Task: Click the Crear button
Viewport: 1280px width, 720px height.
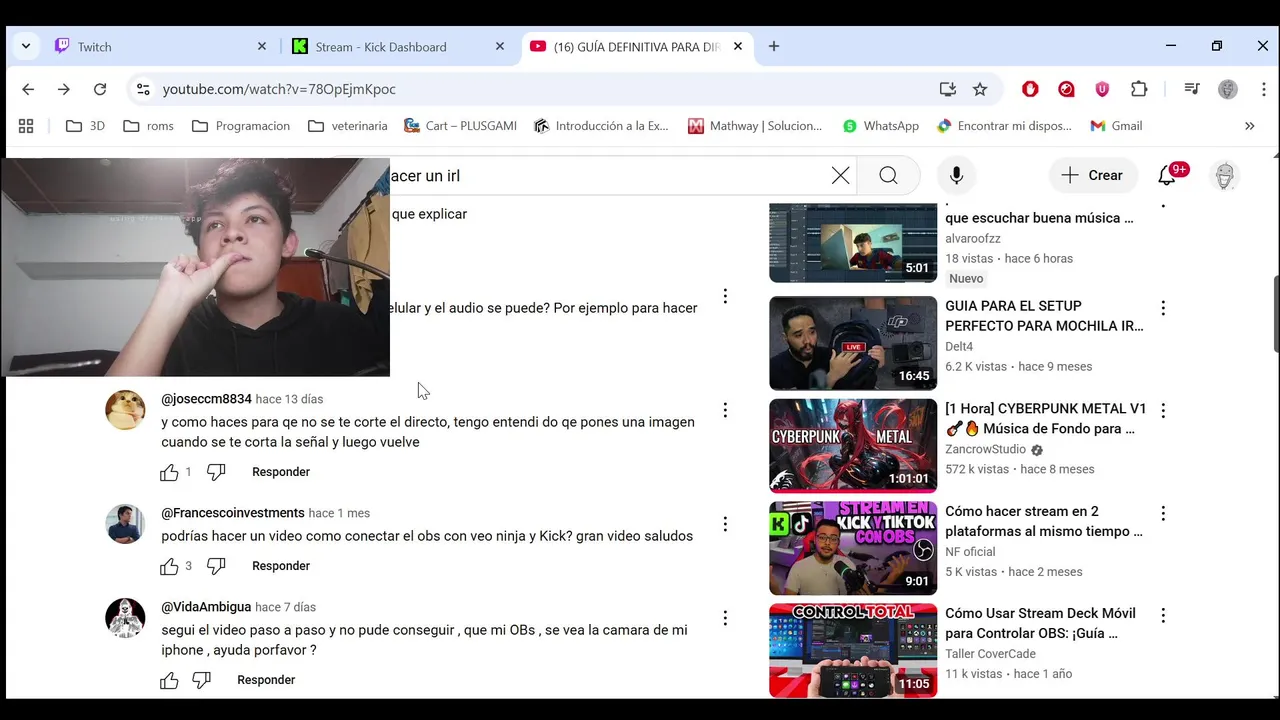Action: click(1093, 175)
